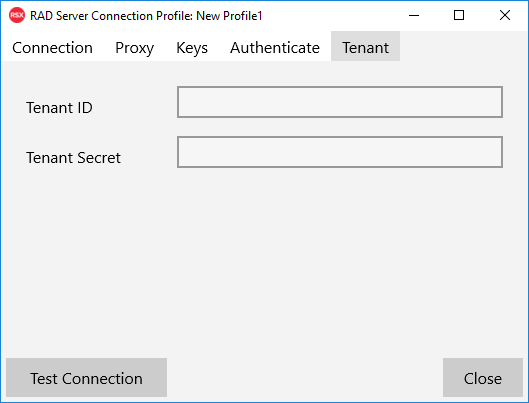Select the Keys tab
Viewport: 529px width, 403px height.
tap(192, 48)
